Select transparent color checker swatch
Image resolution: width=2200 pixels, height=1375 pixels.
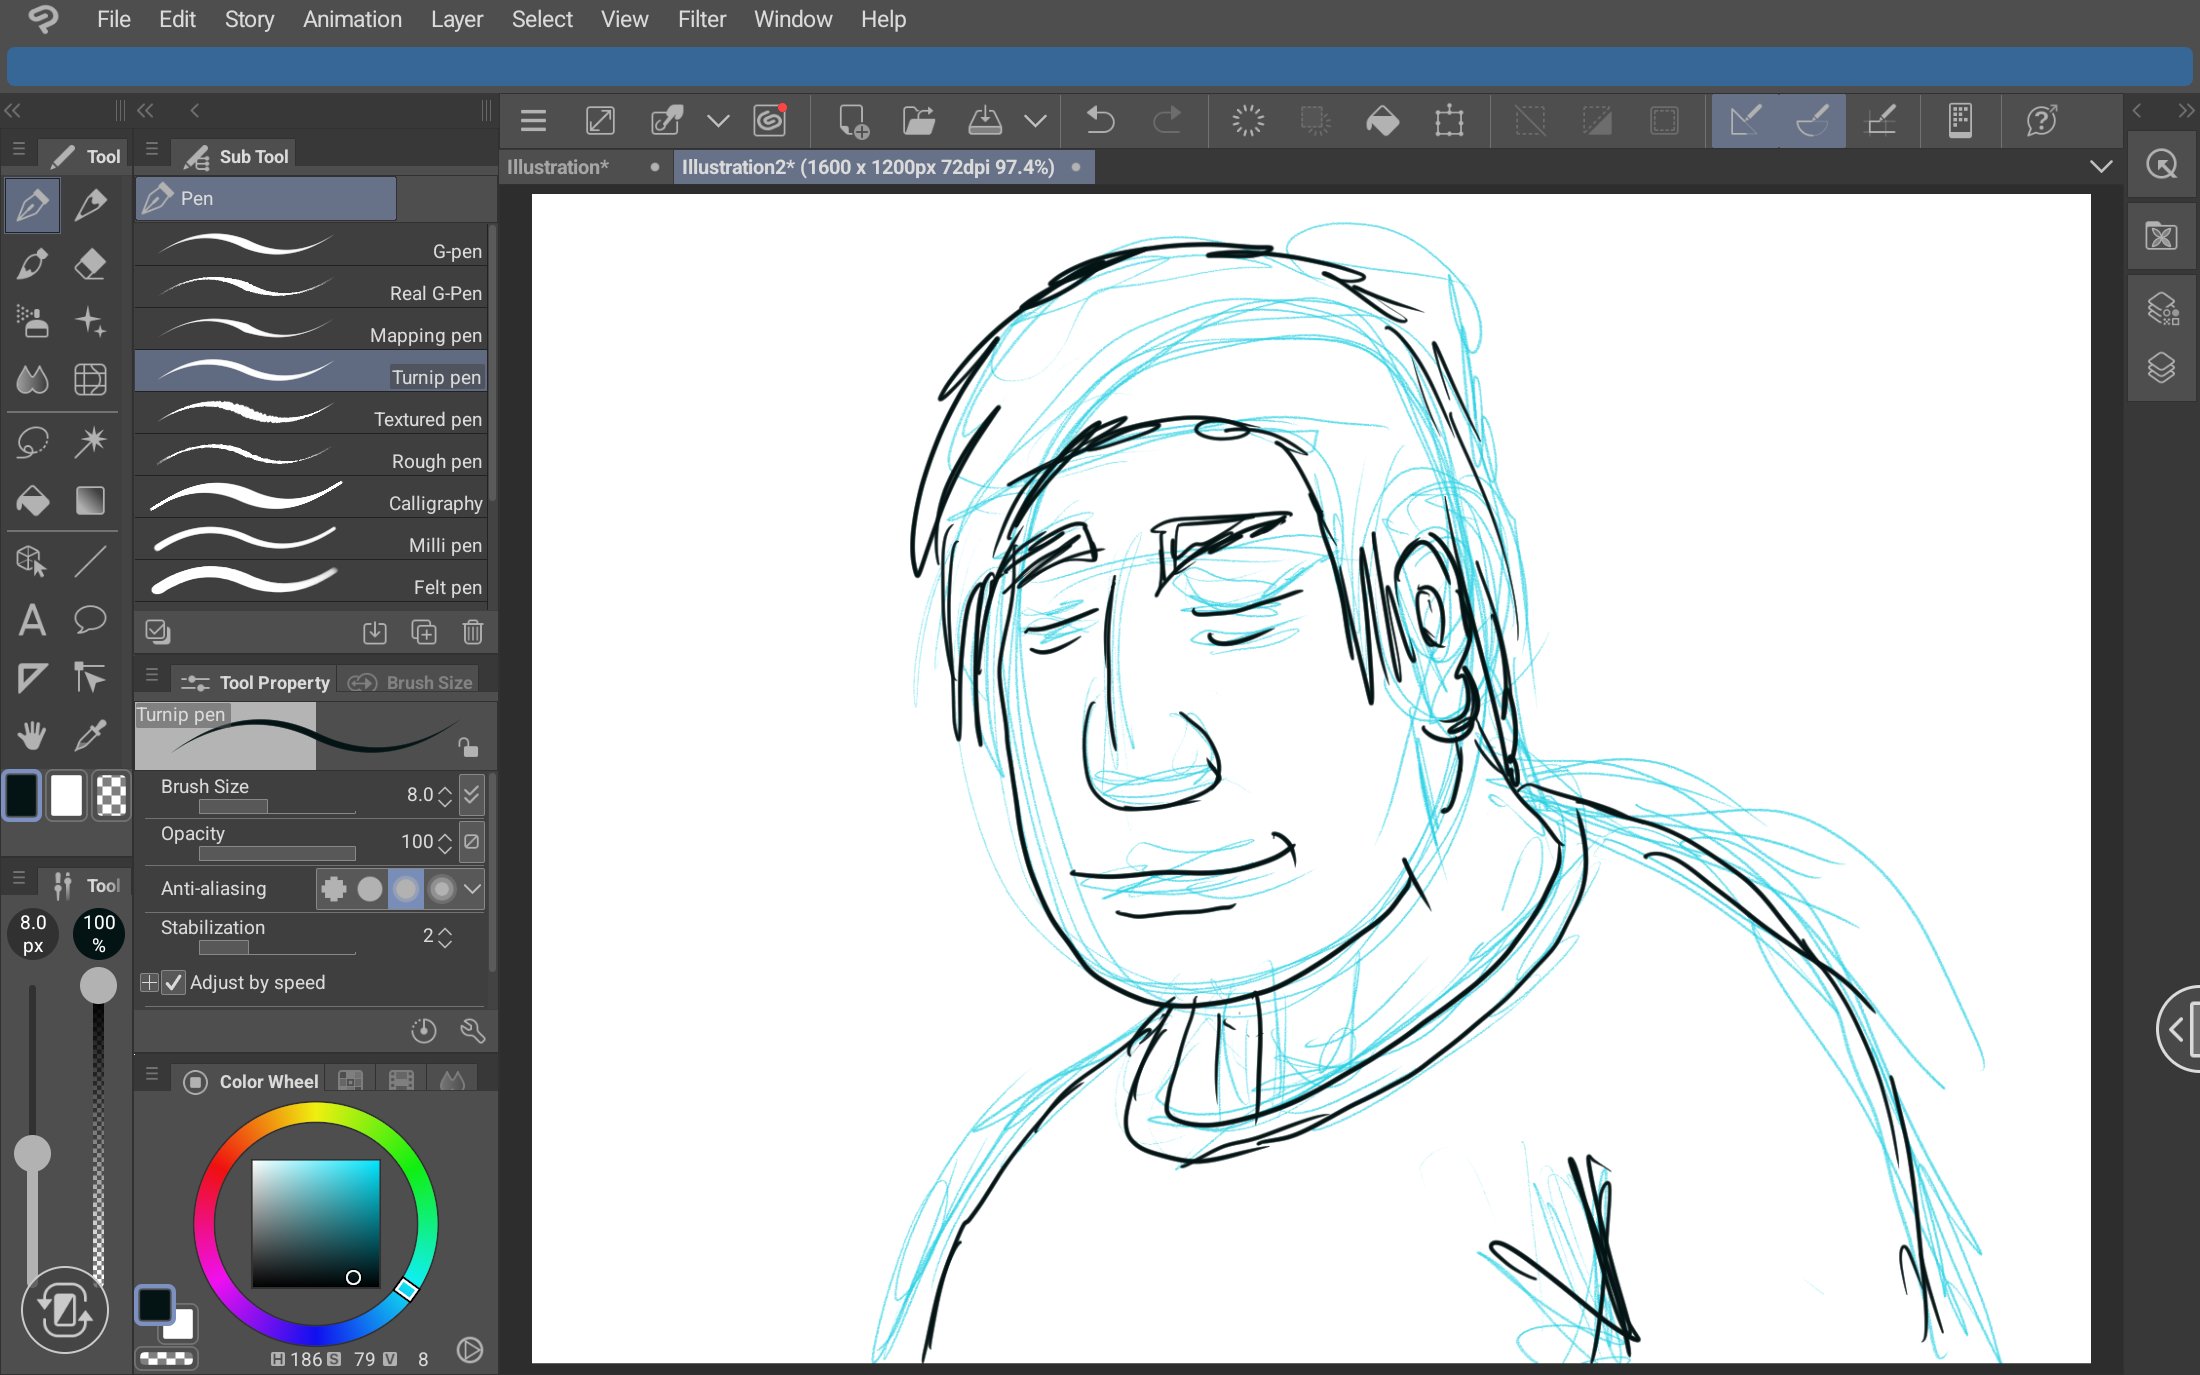pyautogui.click(x=111, y=796)
